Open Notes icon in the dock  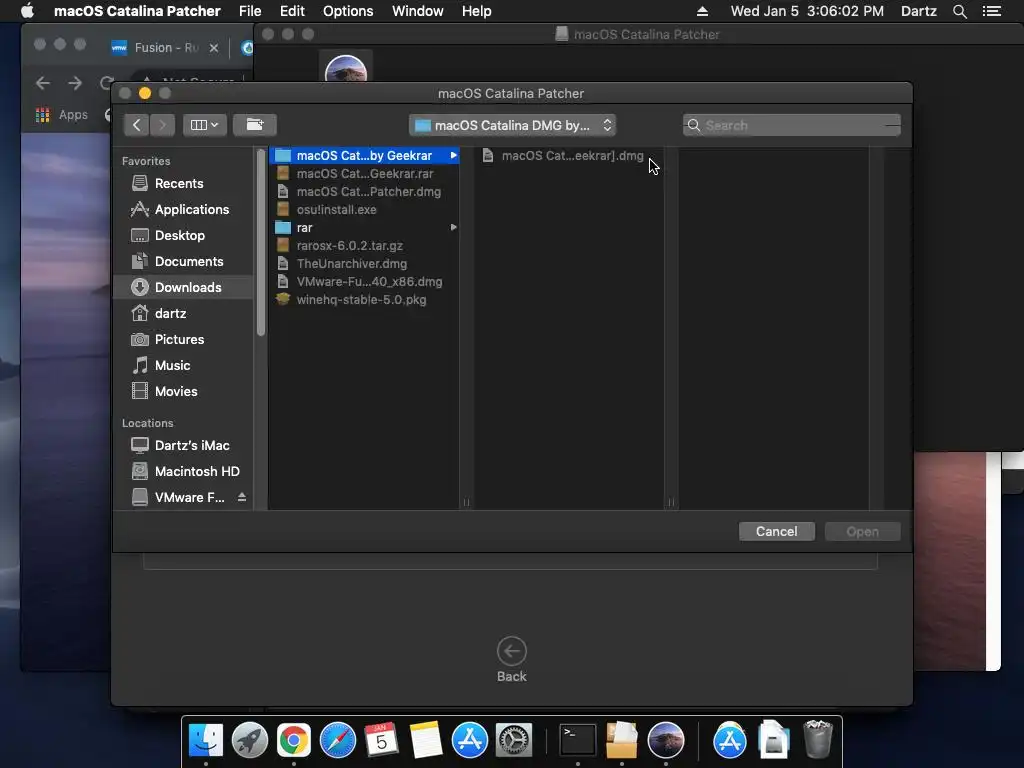coord(426,741)
